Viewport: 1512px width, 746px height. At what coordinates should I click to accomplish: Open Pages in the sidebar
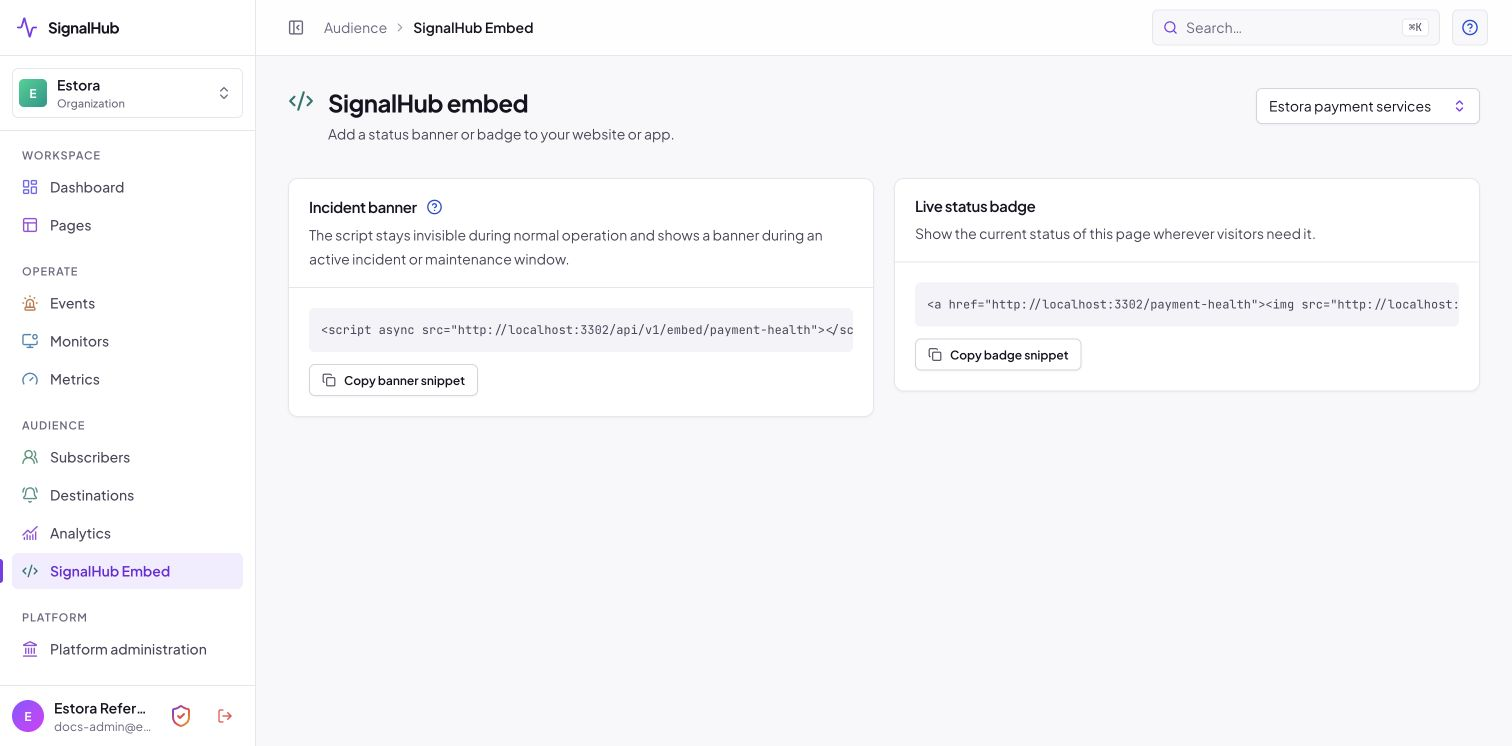[127, 225]
